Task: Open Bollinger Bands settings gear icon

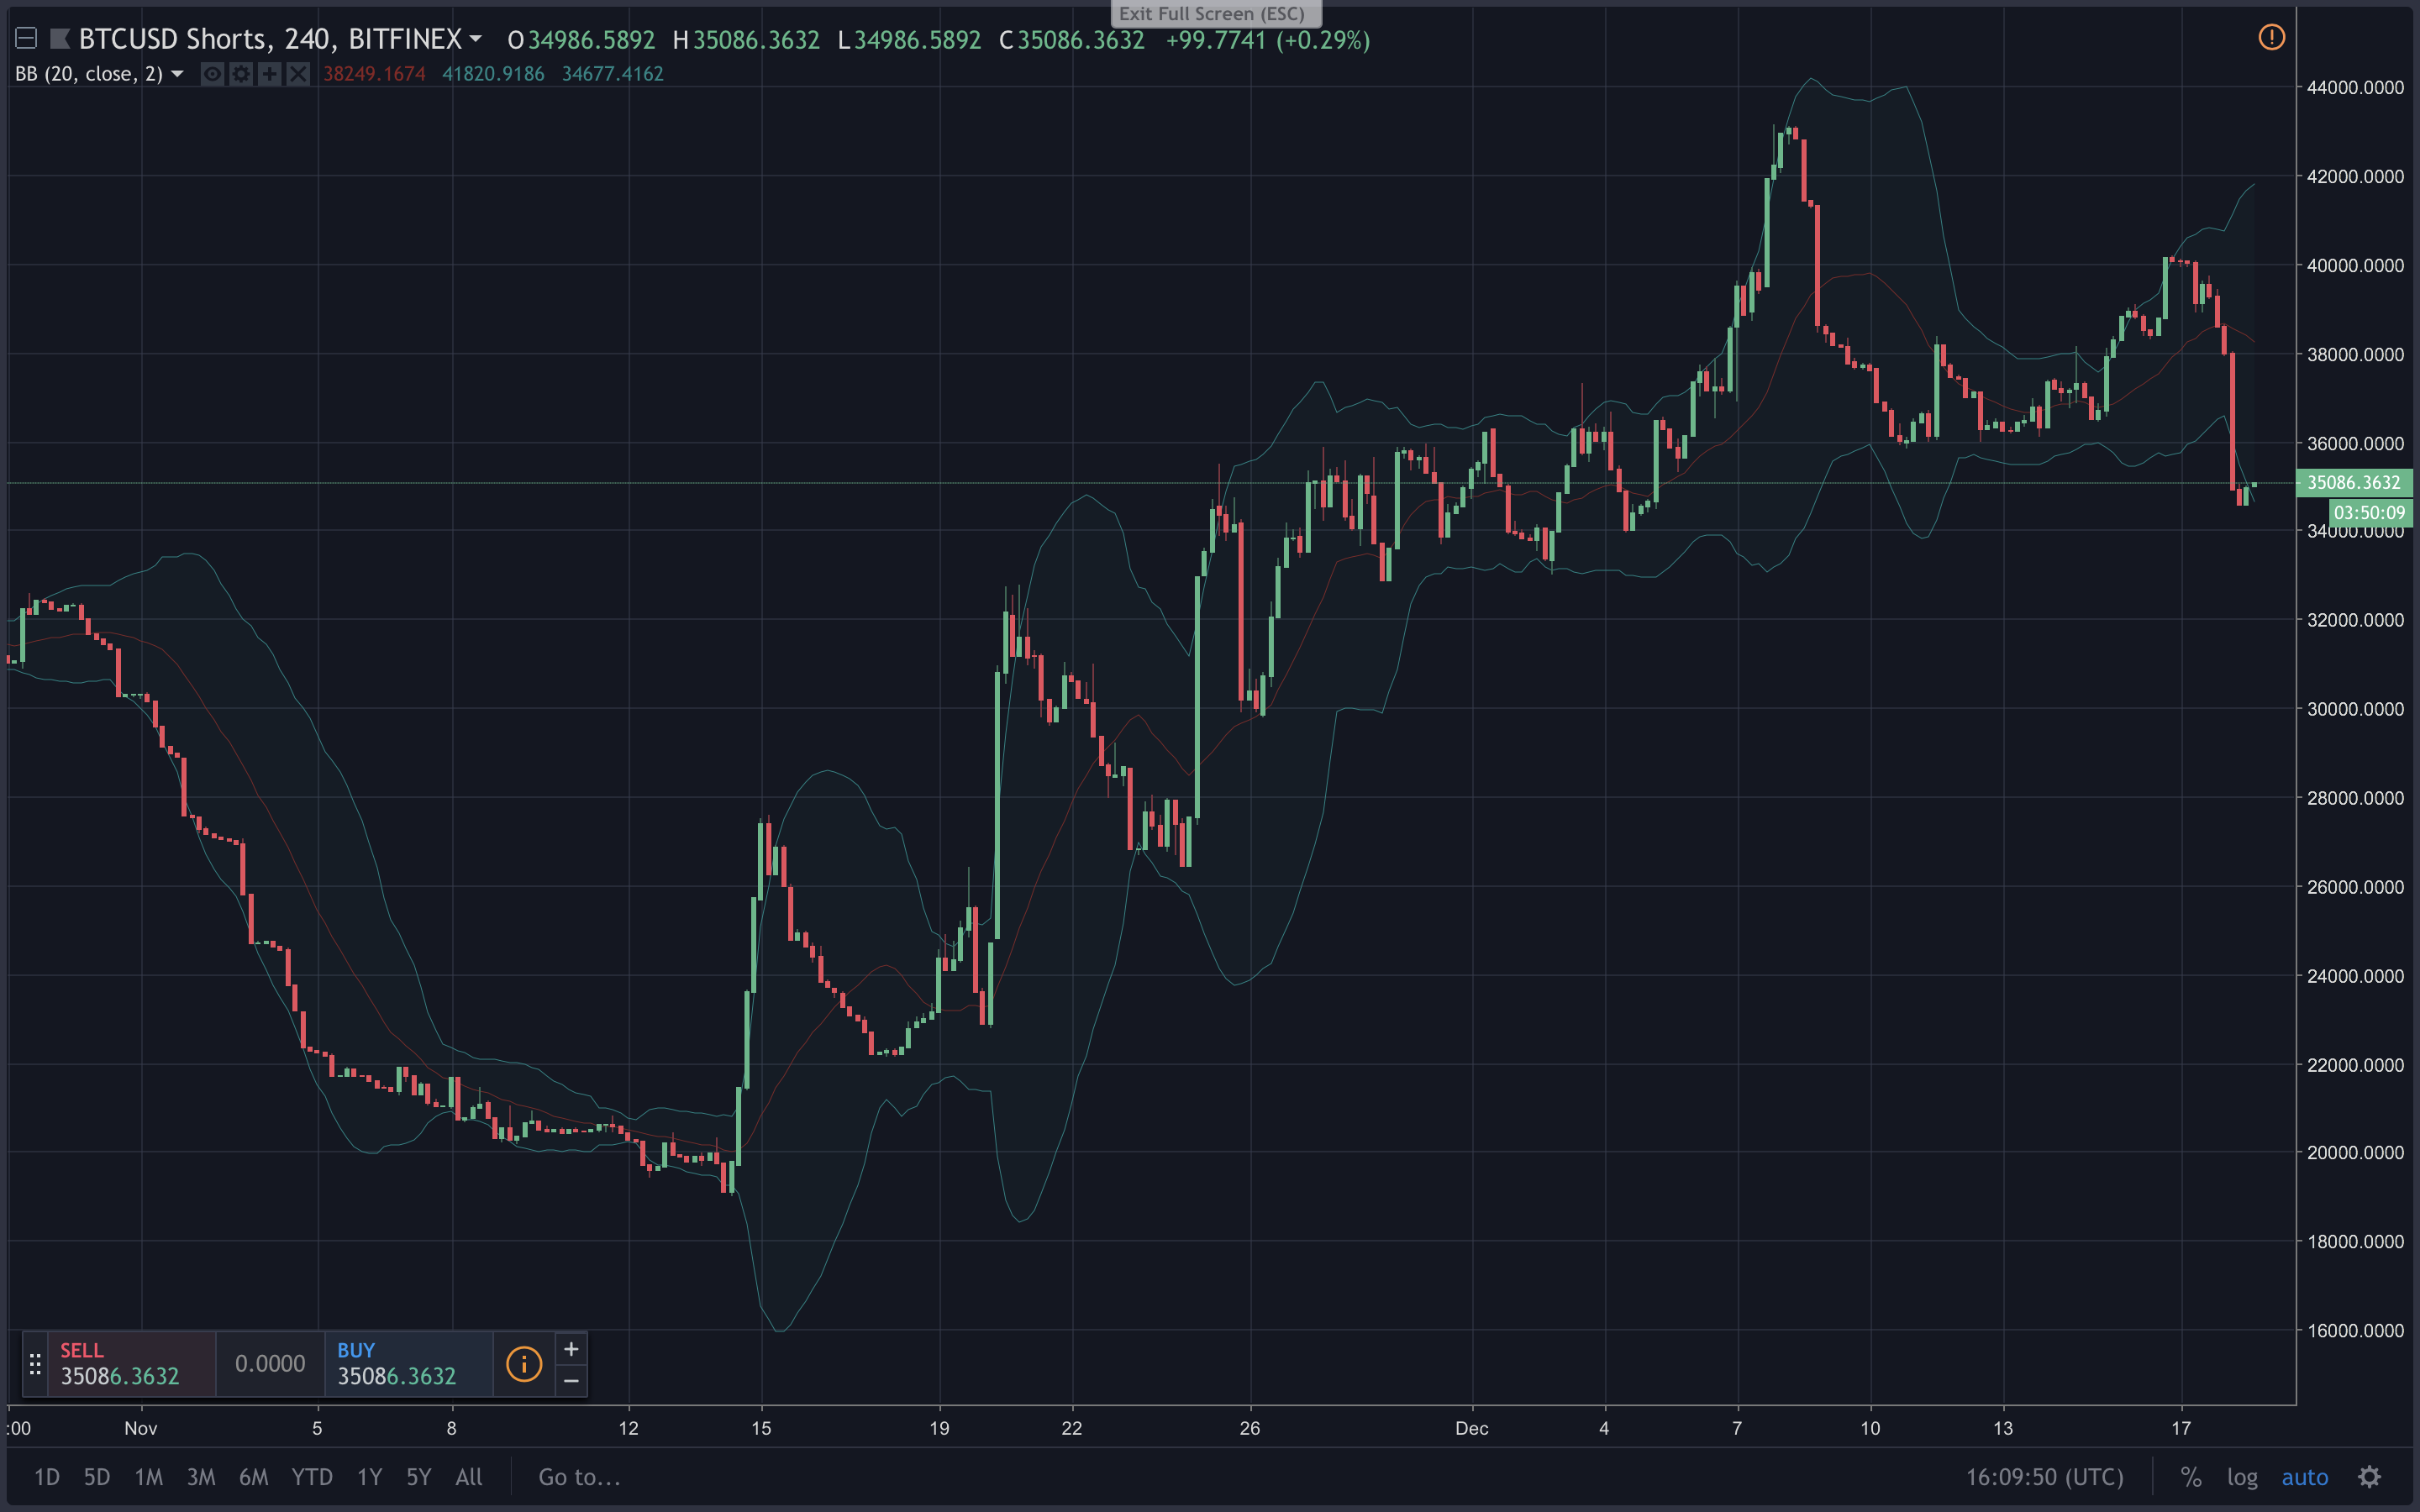Action: 241,74
